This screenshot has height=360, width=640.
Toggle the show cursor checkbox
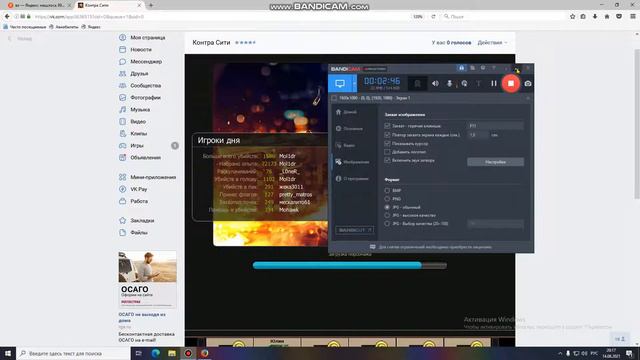point(387,143)
